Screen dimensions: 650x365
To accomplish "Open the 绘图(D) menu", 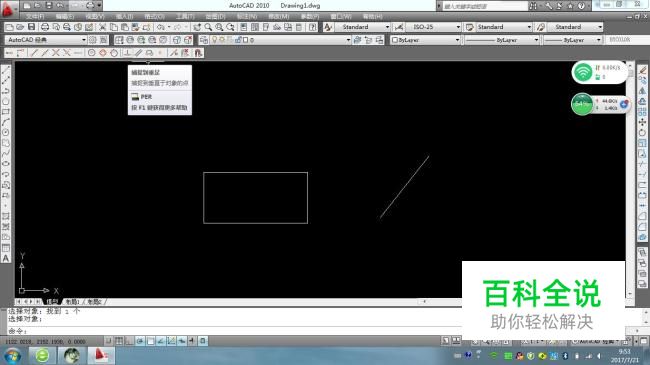I will [x=215, y=16].
